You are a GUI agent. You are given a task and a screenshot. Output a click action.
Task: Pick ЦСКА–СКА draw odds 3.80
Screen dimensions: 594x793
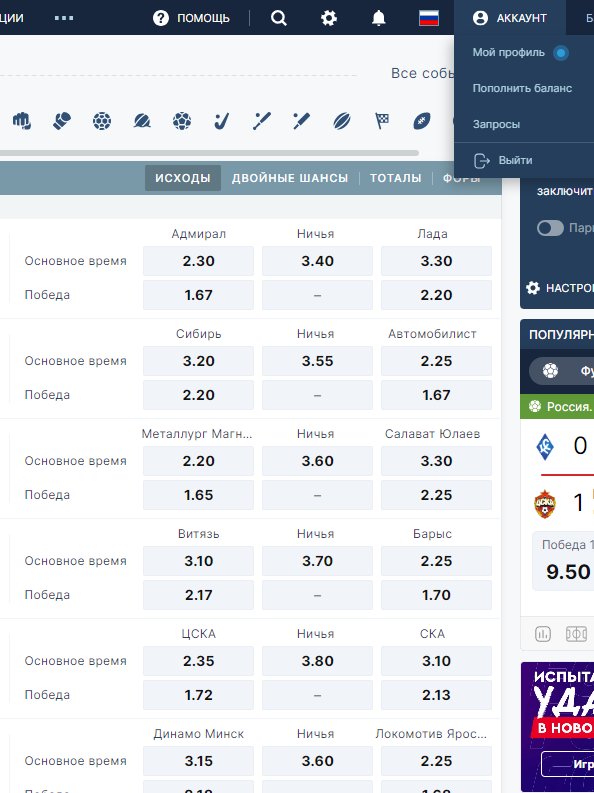tap(317, 661)
